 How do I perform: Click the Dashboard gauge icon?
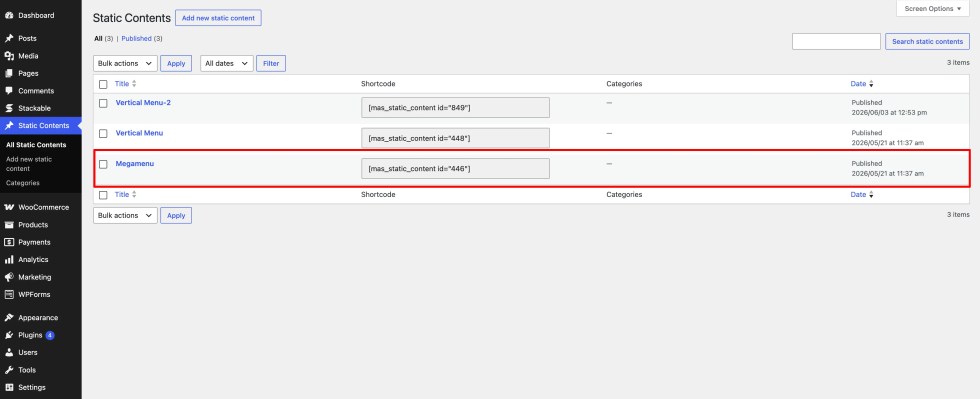[x=9, y=15]
